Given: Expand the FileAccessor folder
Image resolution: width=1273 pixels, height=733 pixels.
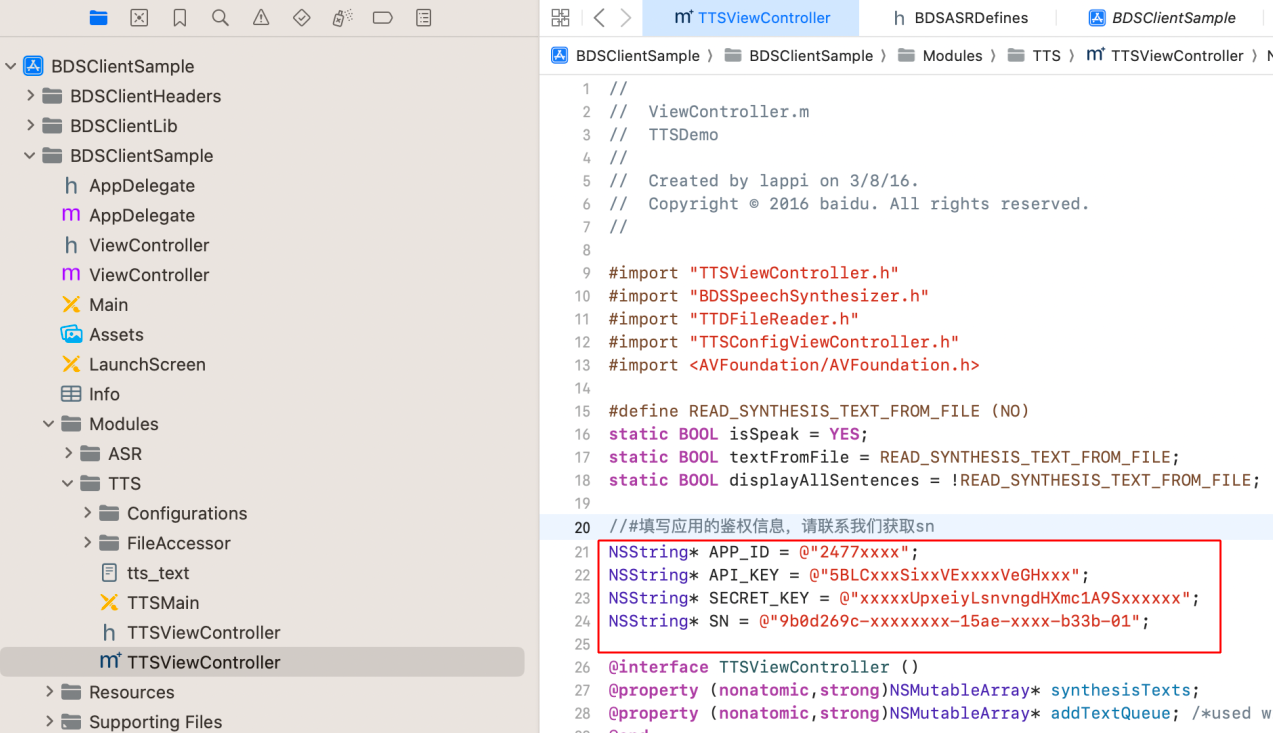Looking at the screenshot, I should 87,543.
